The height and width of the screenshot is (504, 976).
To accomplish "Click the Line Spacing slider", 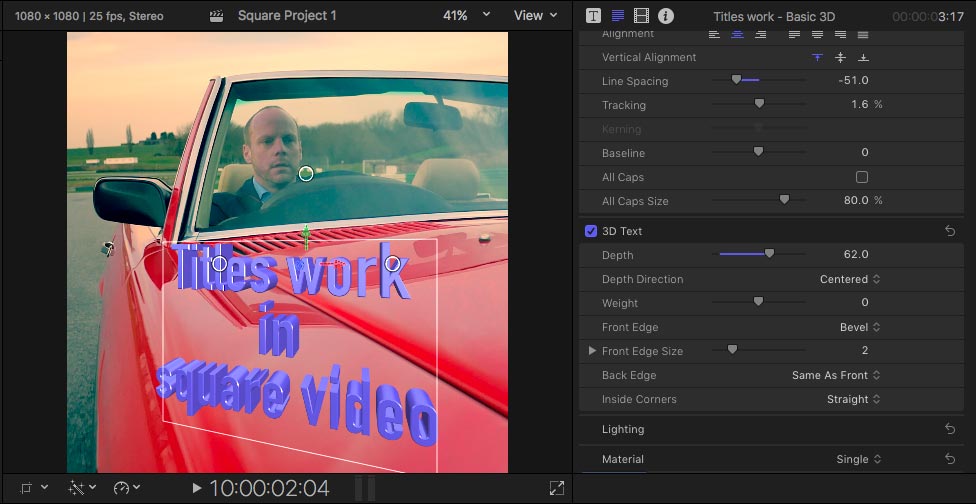I will [x=758, y=80].
